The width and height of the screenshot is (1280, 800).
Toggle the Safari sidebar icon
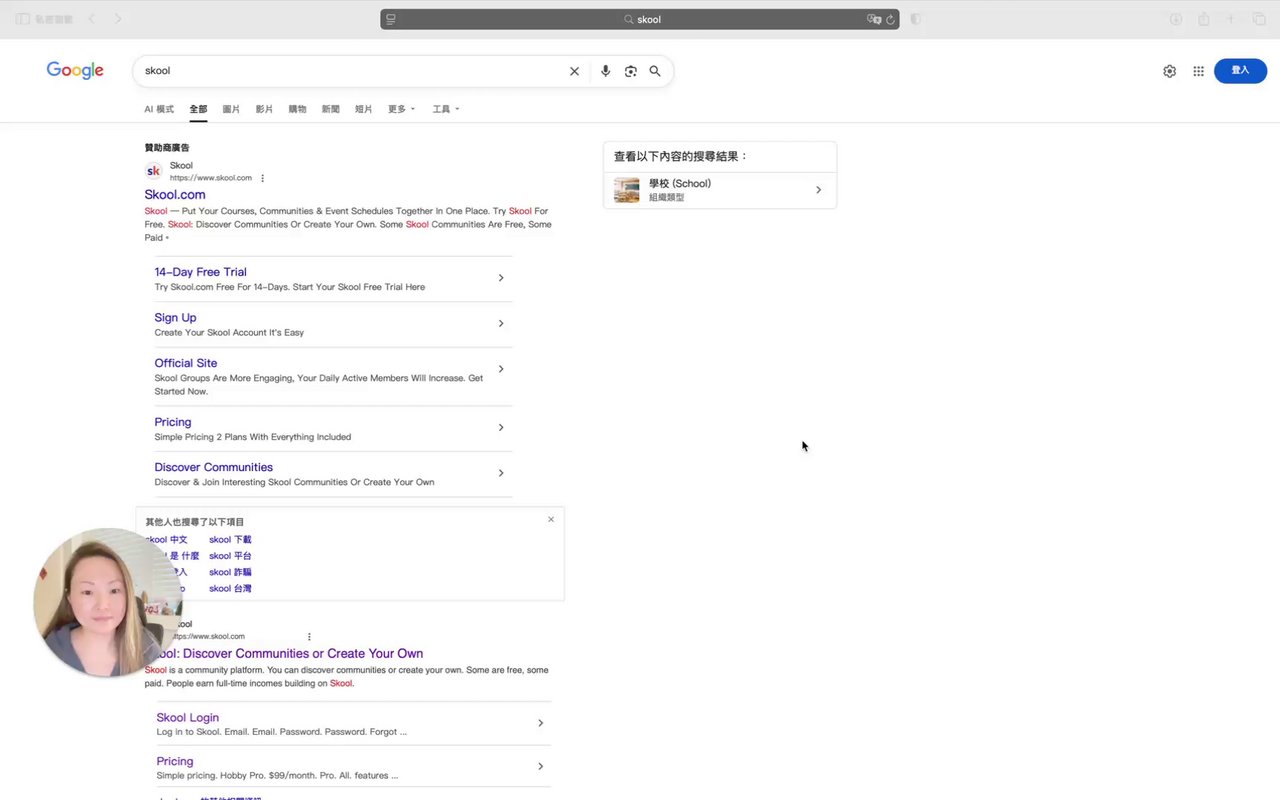click(x=23, y=19)
